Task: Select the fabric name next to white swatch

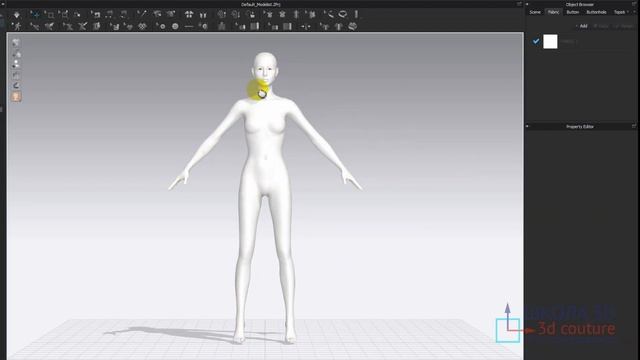Action: [x=569, y=41]
